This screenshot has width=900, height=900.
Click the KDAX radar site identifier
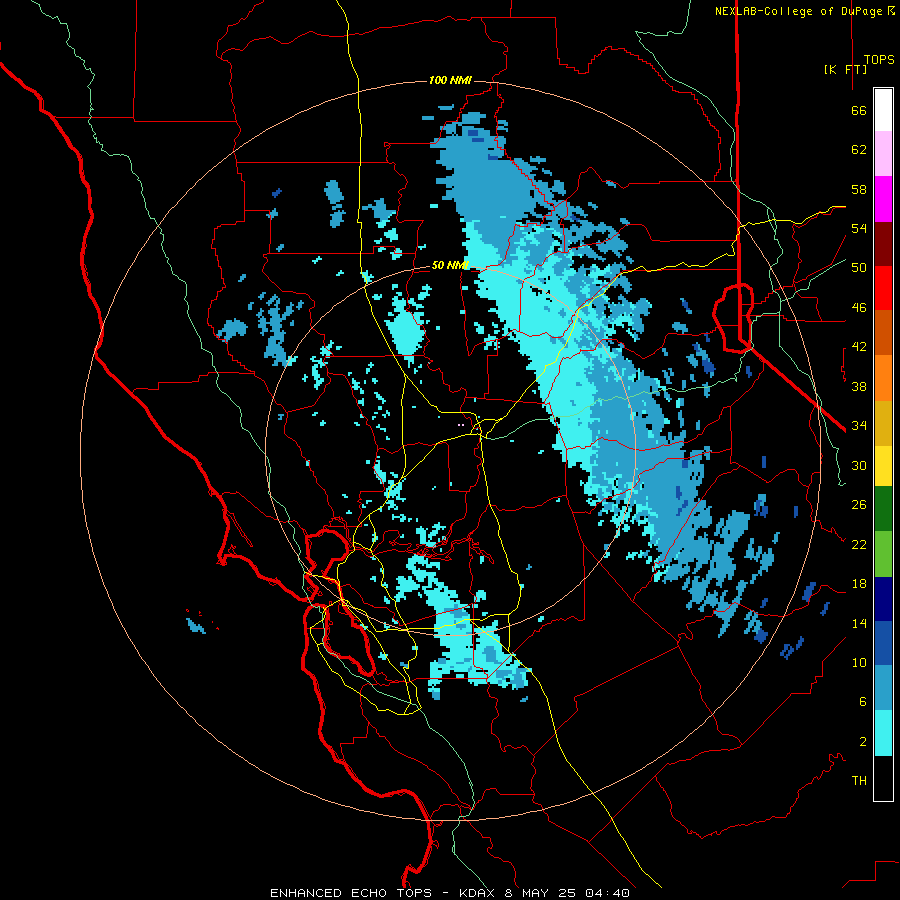tap(478, 893)
